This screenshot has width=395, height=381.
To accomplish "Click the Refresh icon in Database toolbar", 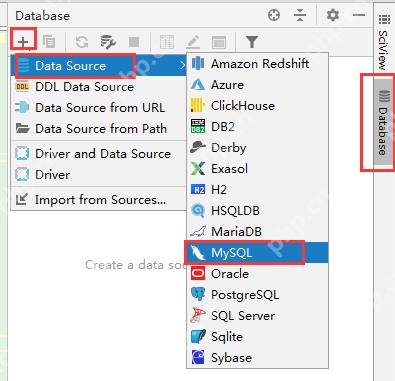I will tap(82, 42).
